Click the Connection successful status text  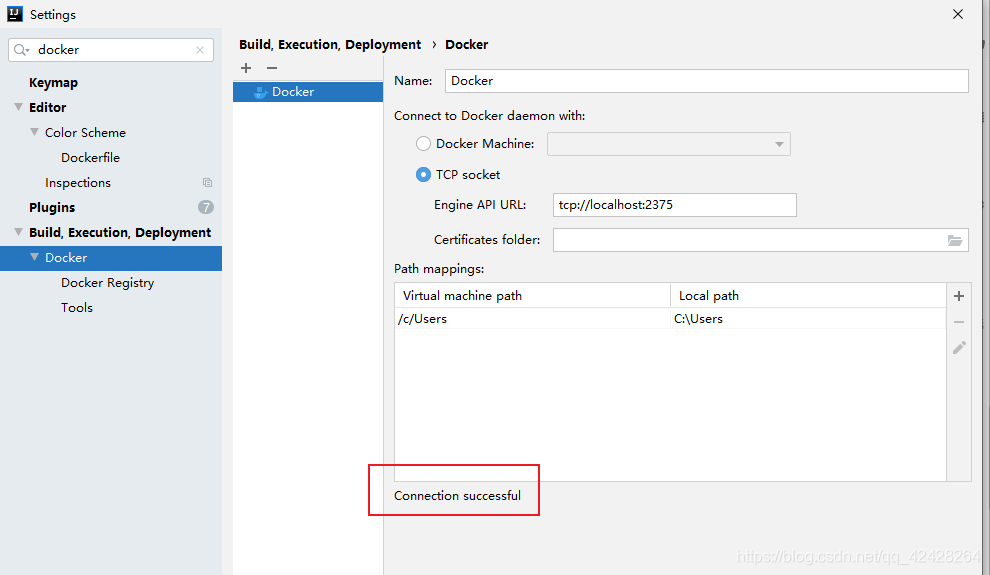tap(458, 495)
